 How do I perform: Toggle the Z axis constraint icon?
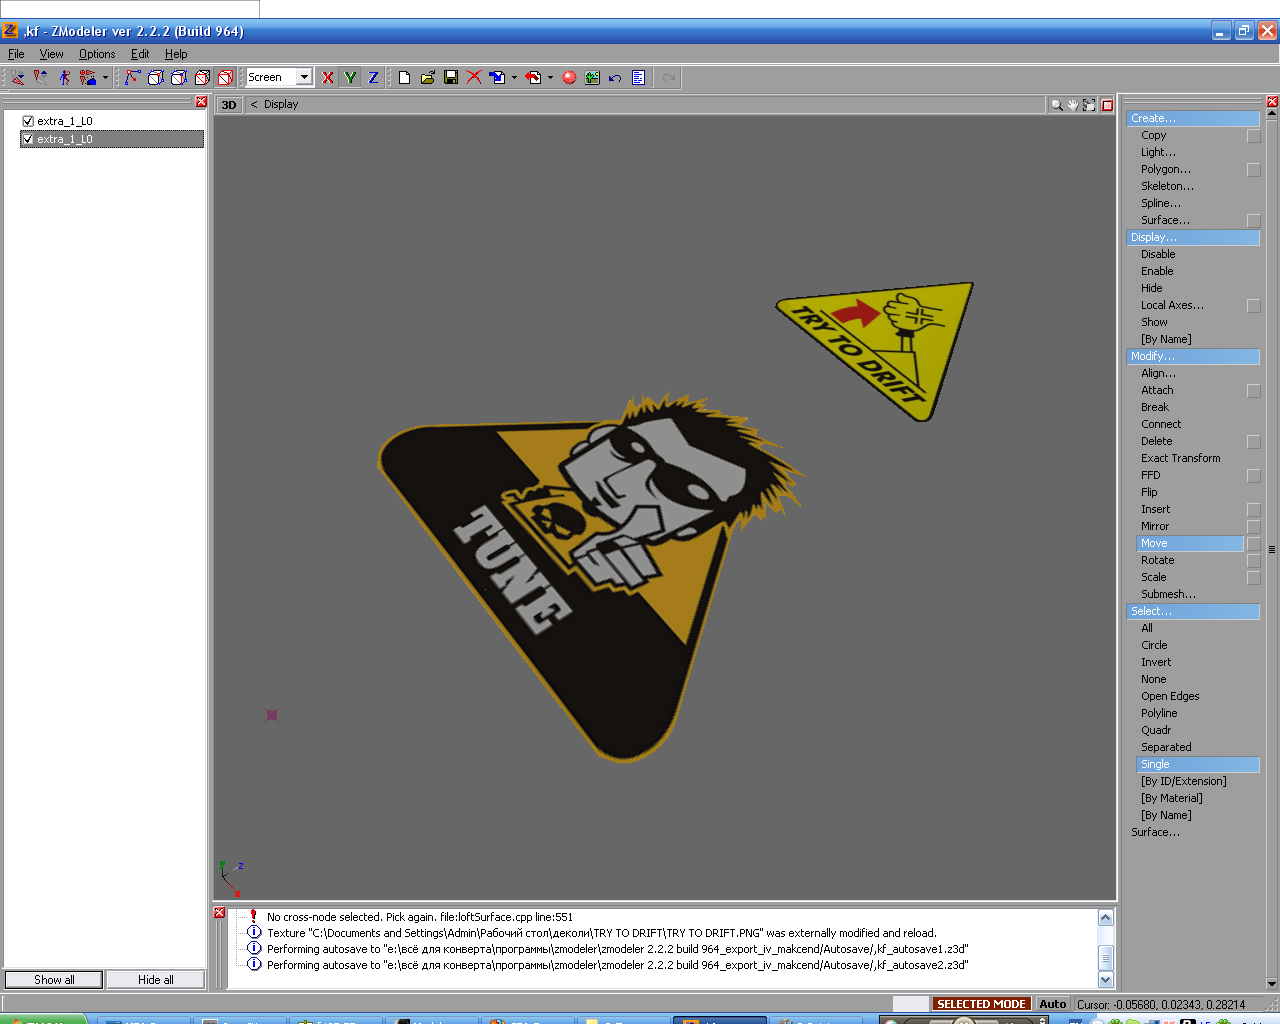coord(373,78)
